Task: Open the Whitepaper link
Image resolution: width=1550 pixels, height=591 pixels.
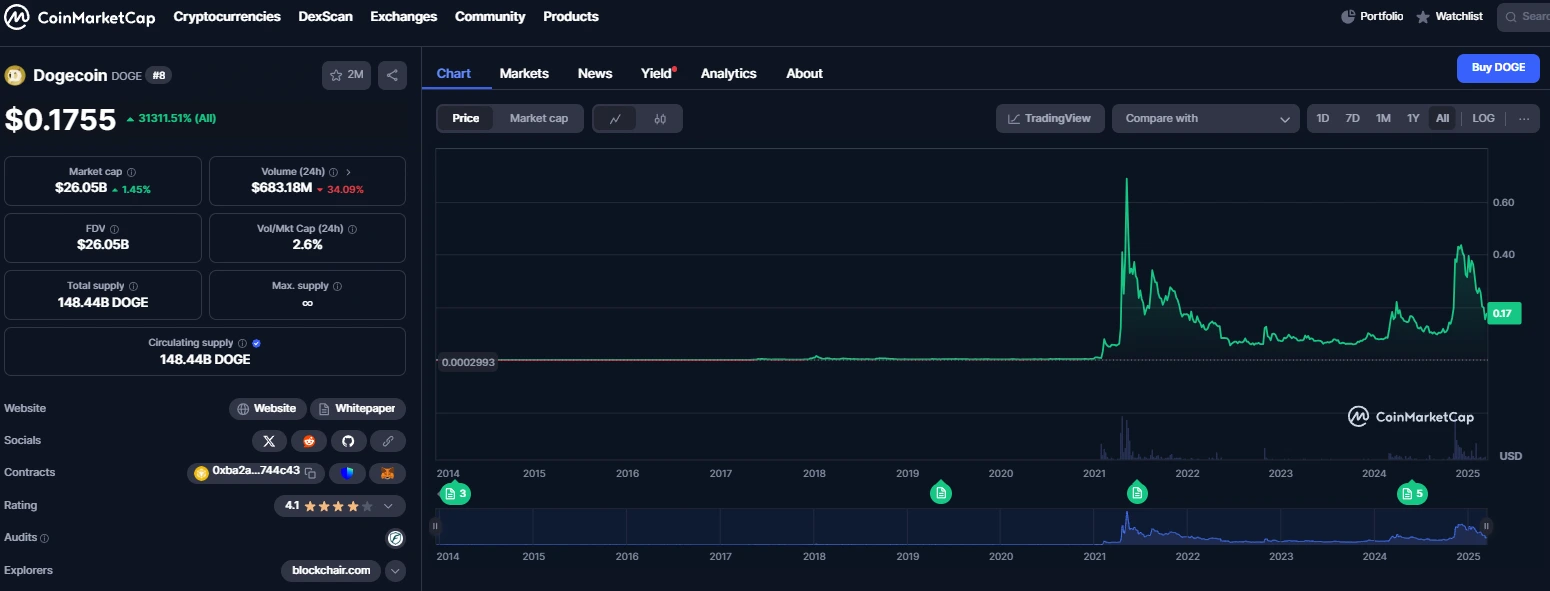Action: pyautogui.click(x=357, y=408)
